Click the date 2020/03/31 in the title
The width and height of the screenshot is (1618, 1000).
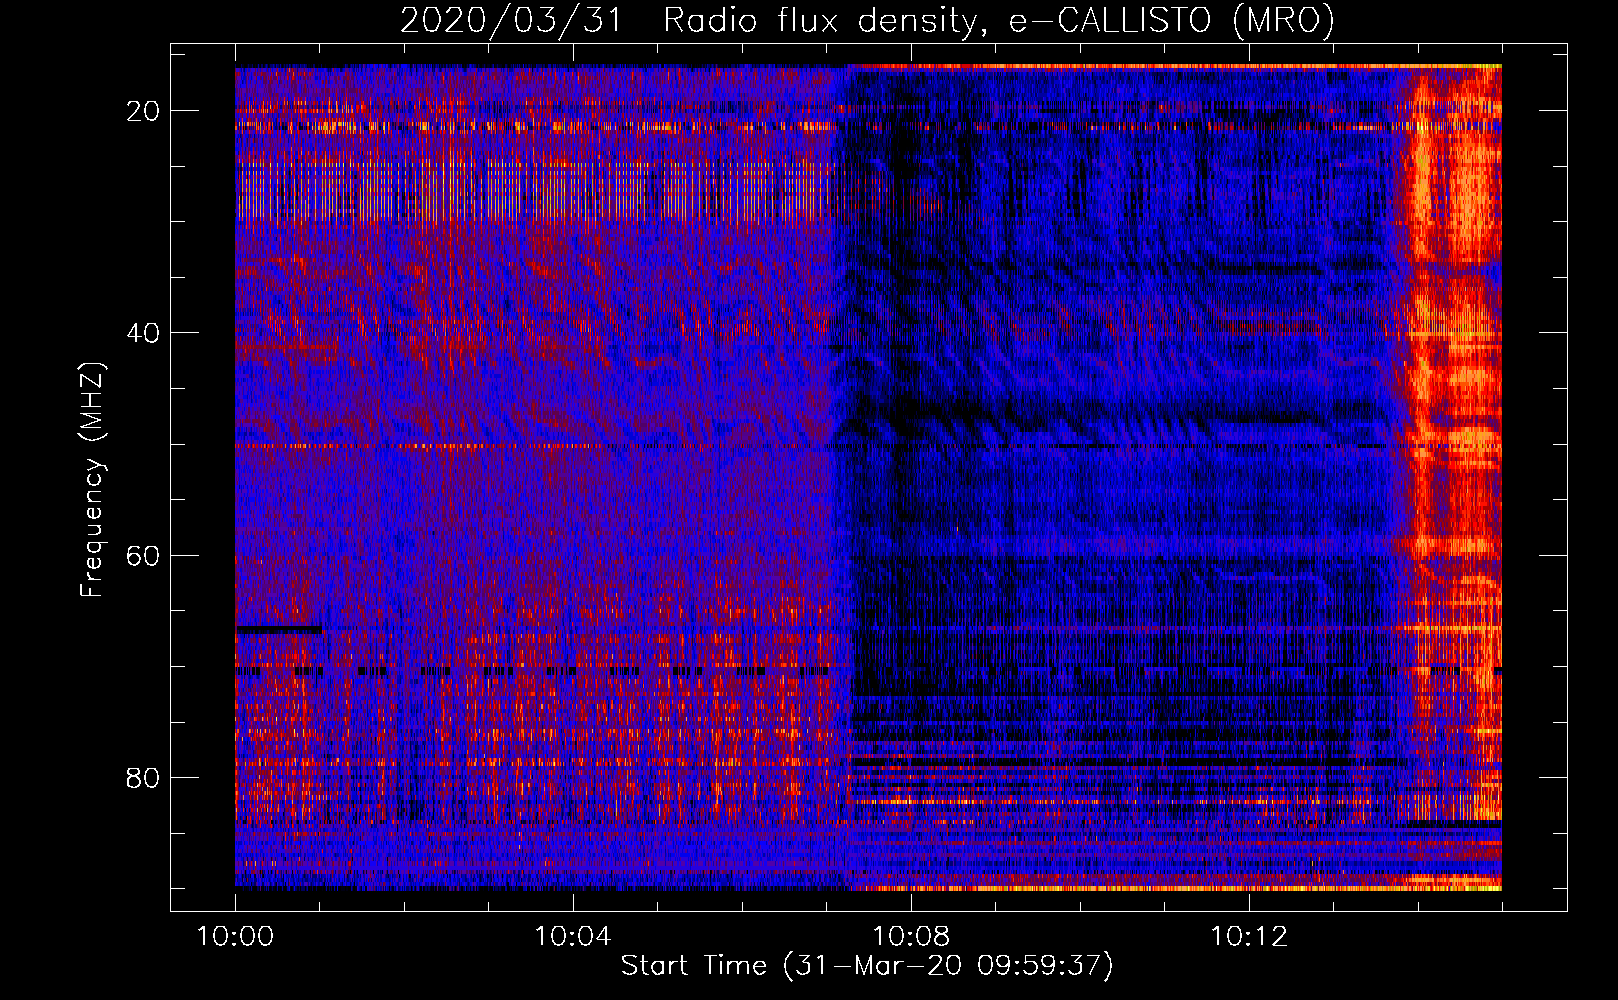click(x=511, y=21)
